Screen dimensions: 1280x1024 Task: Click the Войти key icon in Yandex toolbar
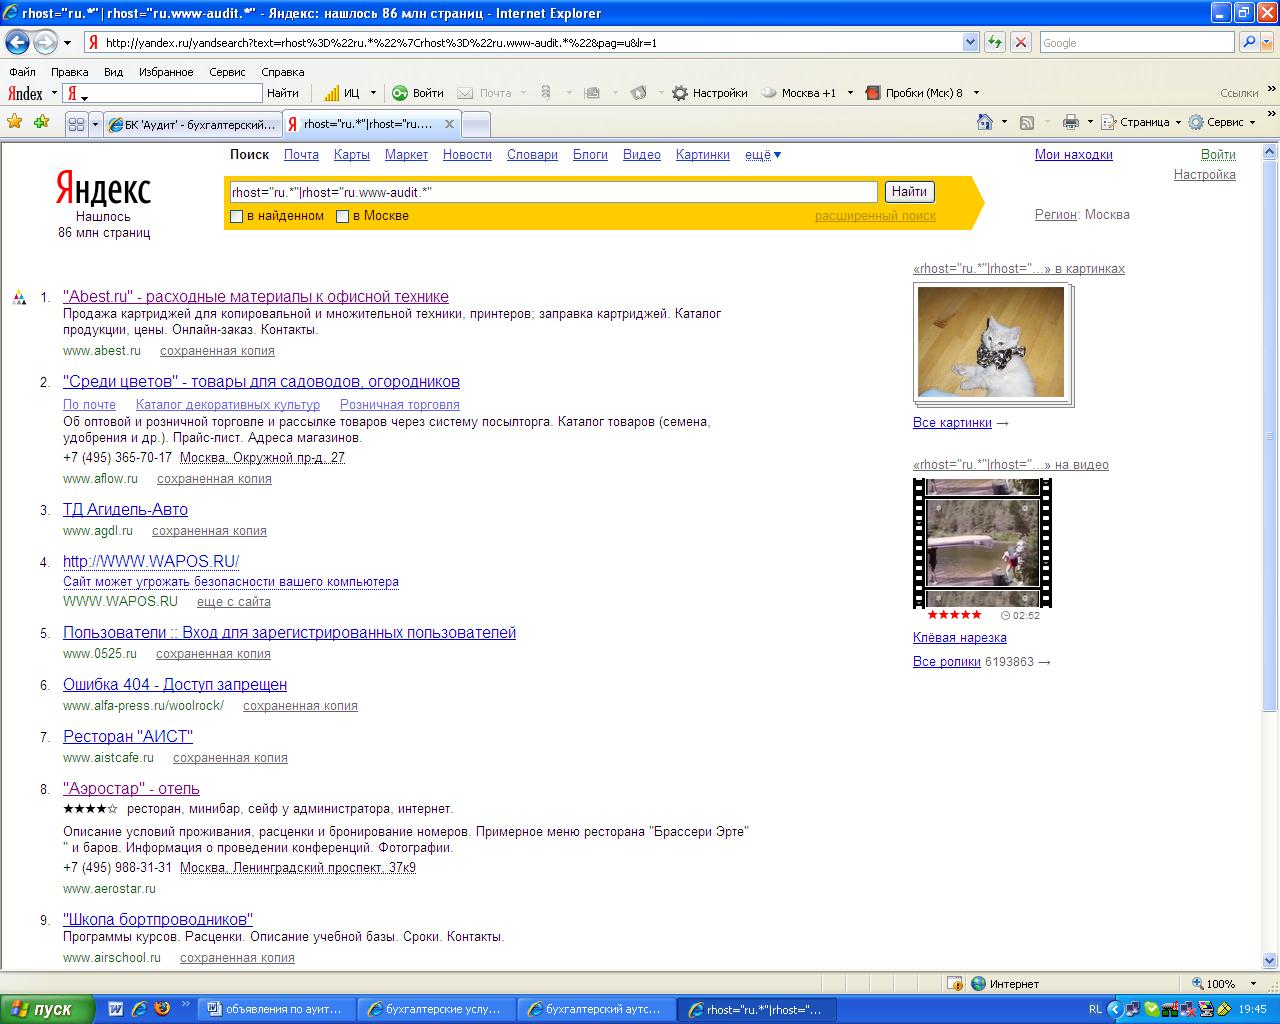pos(400,93)
